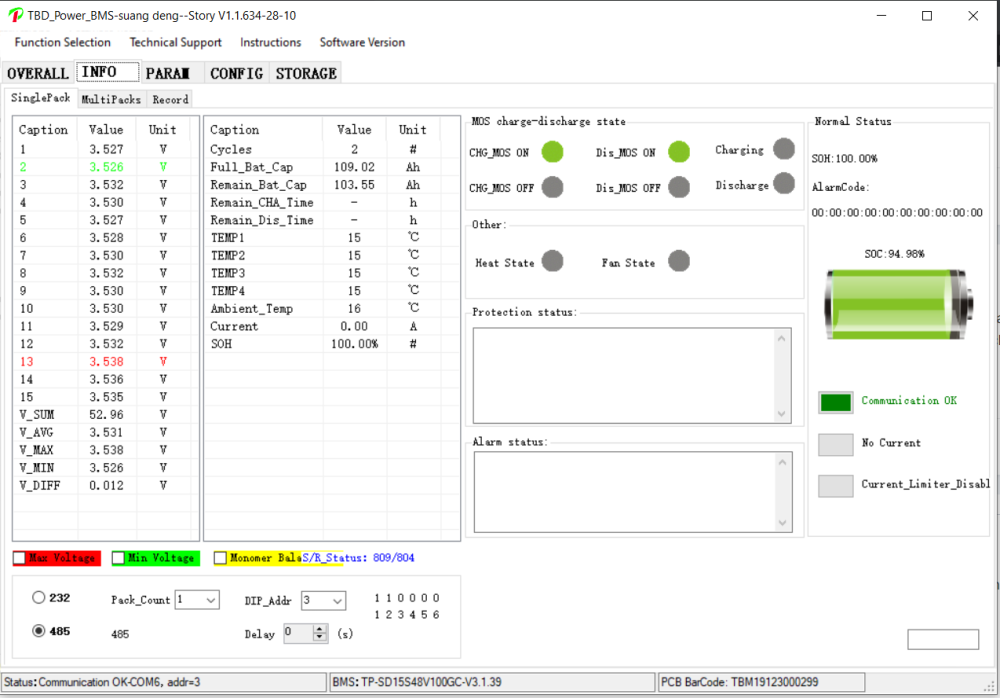Click the V_DIFF row value 0.012
Screen dimensions: 1000x698
click(x=106, y=486)
